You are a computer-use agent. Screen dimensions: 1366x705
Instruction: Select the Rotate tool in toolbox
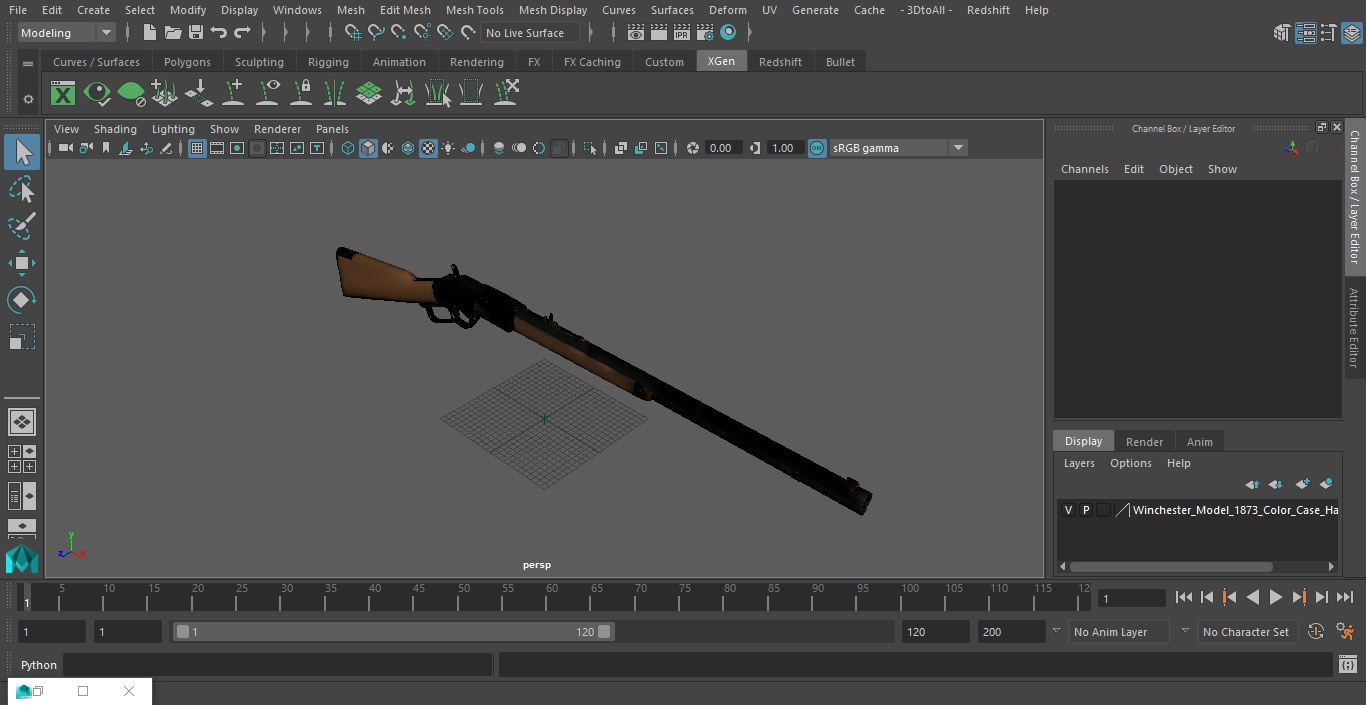[21, 300]
